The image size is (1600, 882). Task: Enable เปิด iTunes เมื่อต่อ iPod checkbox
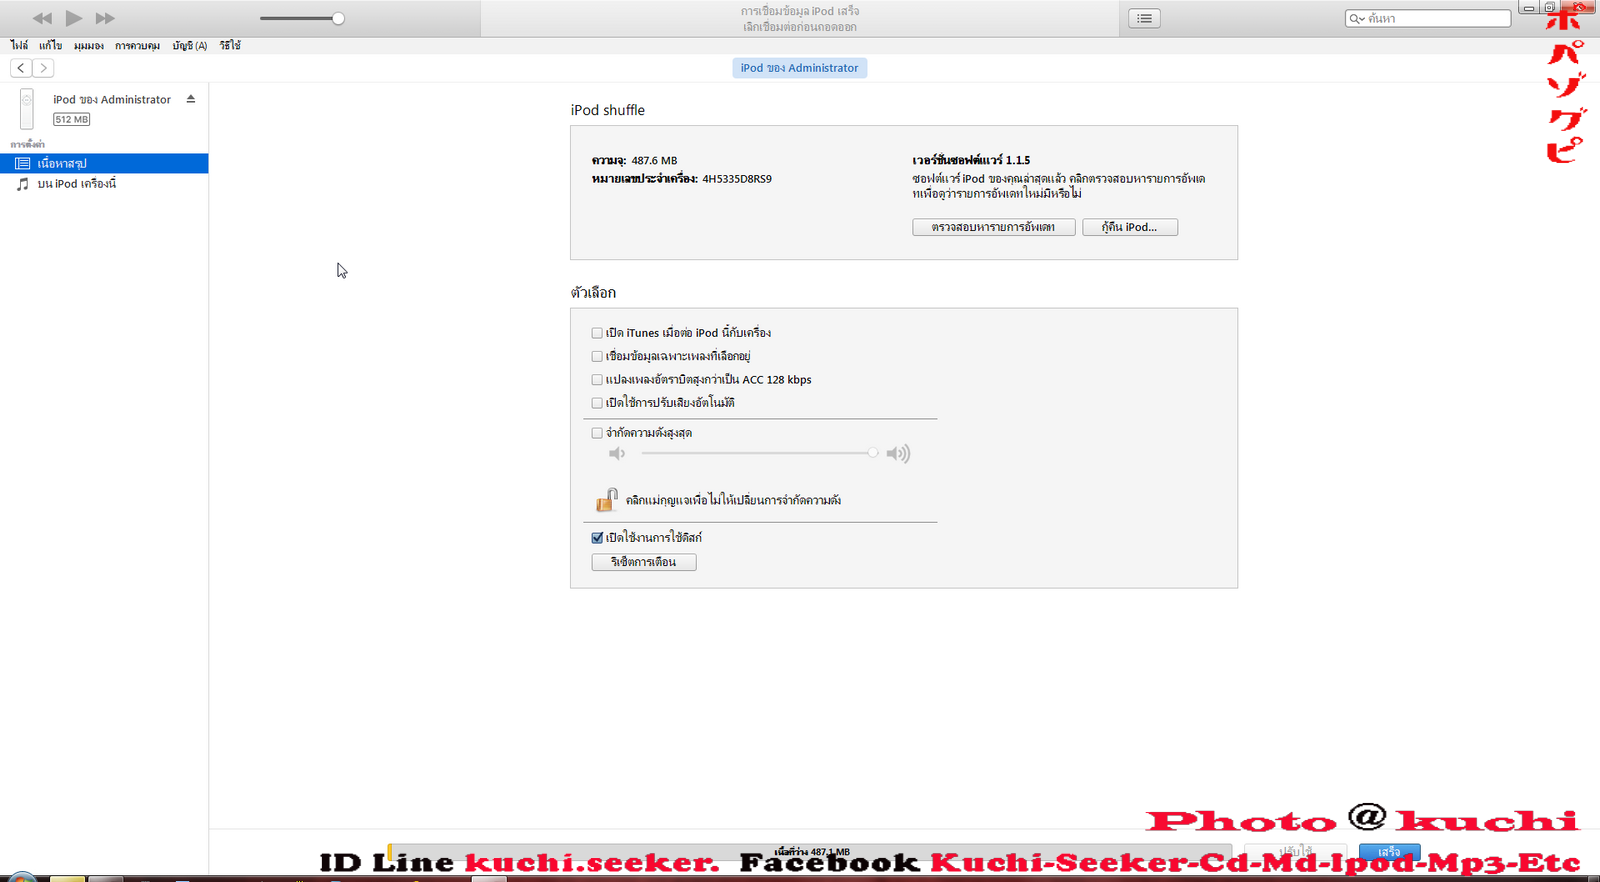[597, 333]
